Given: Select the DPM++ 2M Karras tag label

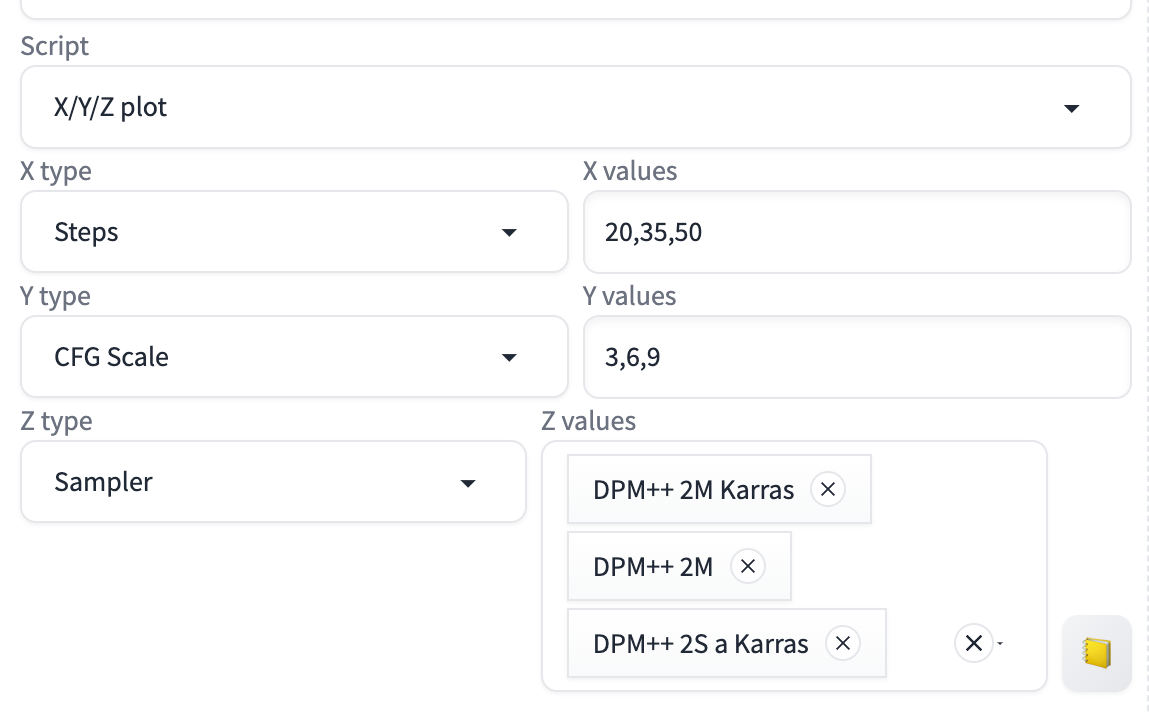Looking at the screenshot, I should click(693, 490).
